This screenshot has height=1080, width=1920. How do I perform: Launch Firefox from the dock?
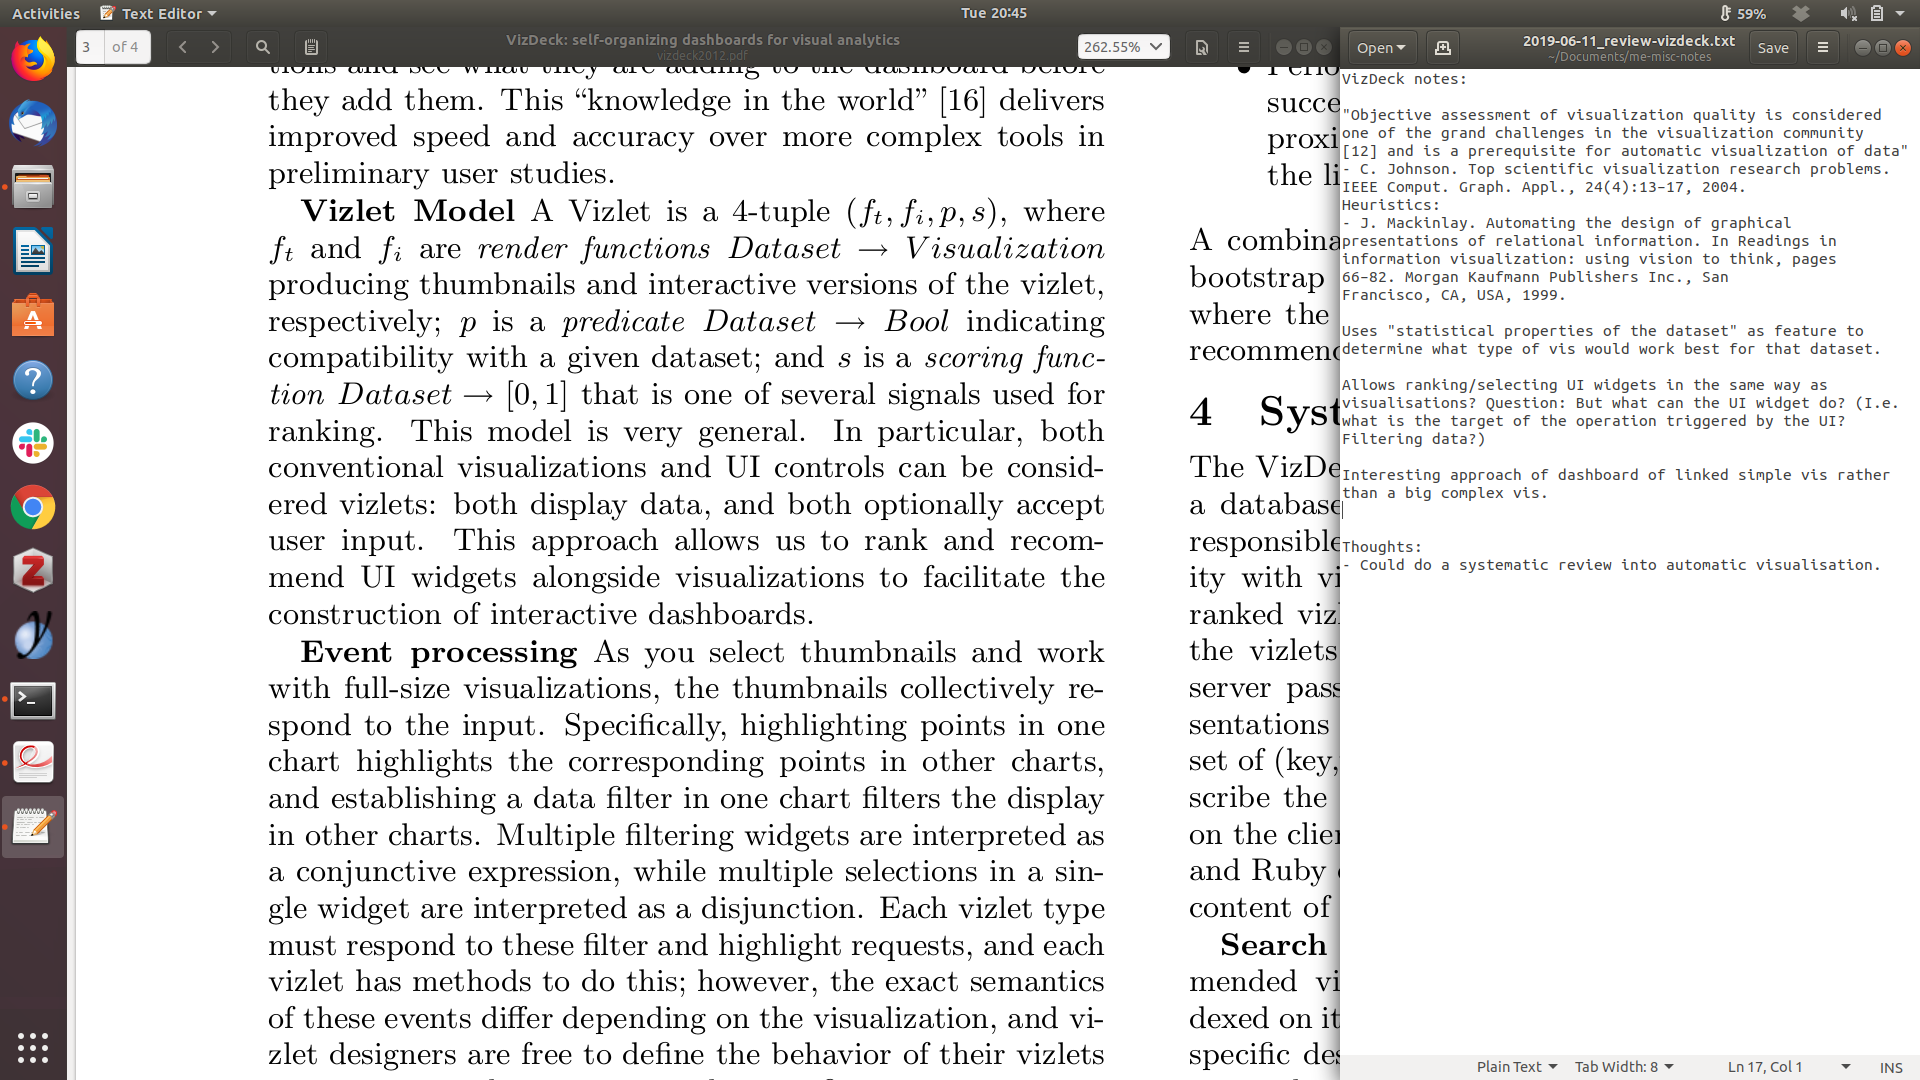[33, 60]
